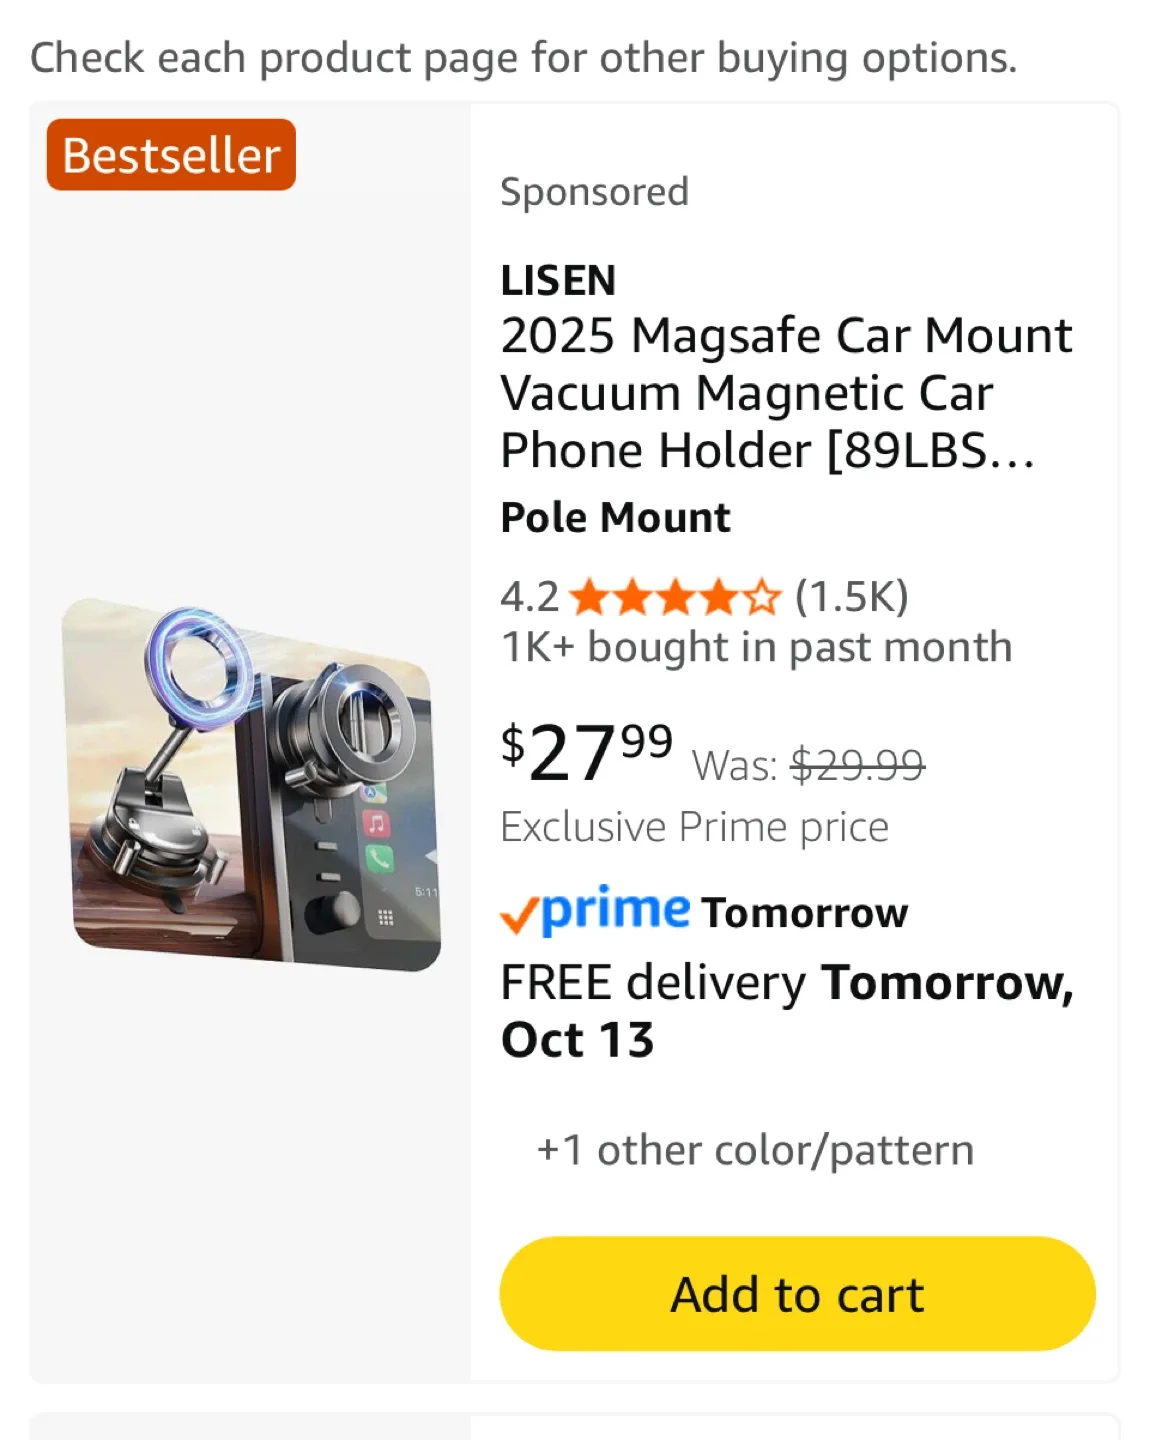This screenshot has height=1440, width=1150.
Task: Tap the bold Tomorrow label beside Prime
Action: click(x=805, y=913)
